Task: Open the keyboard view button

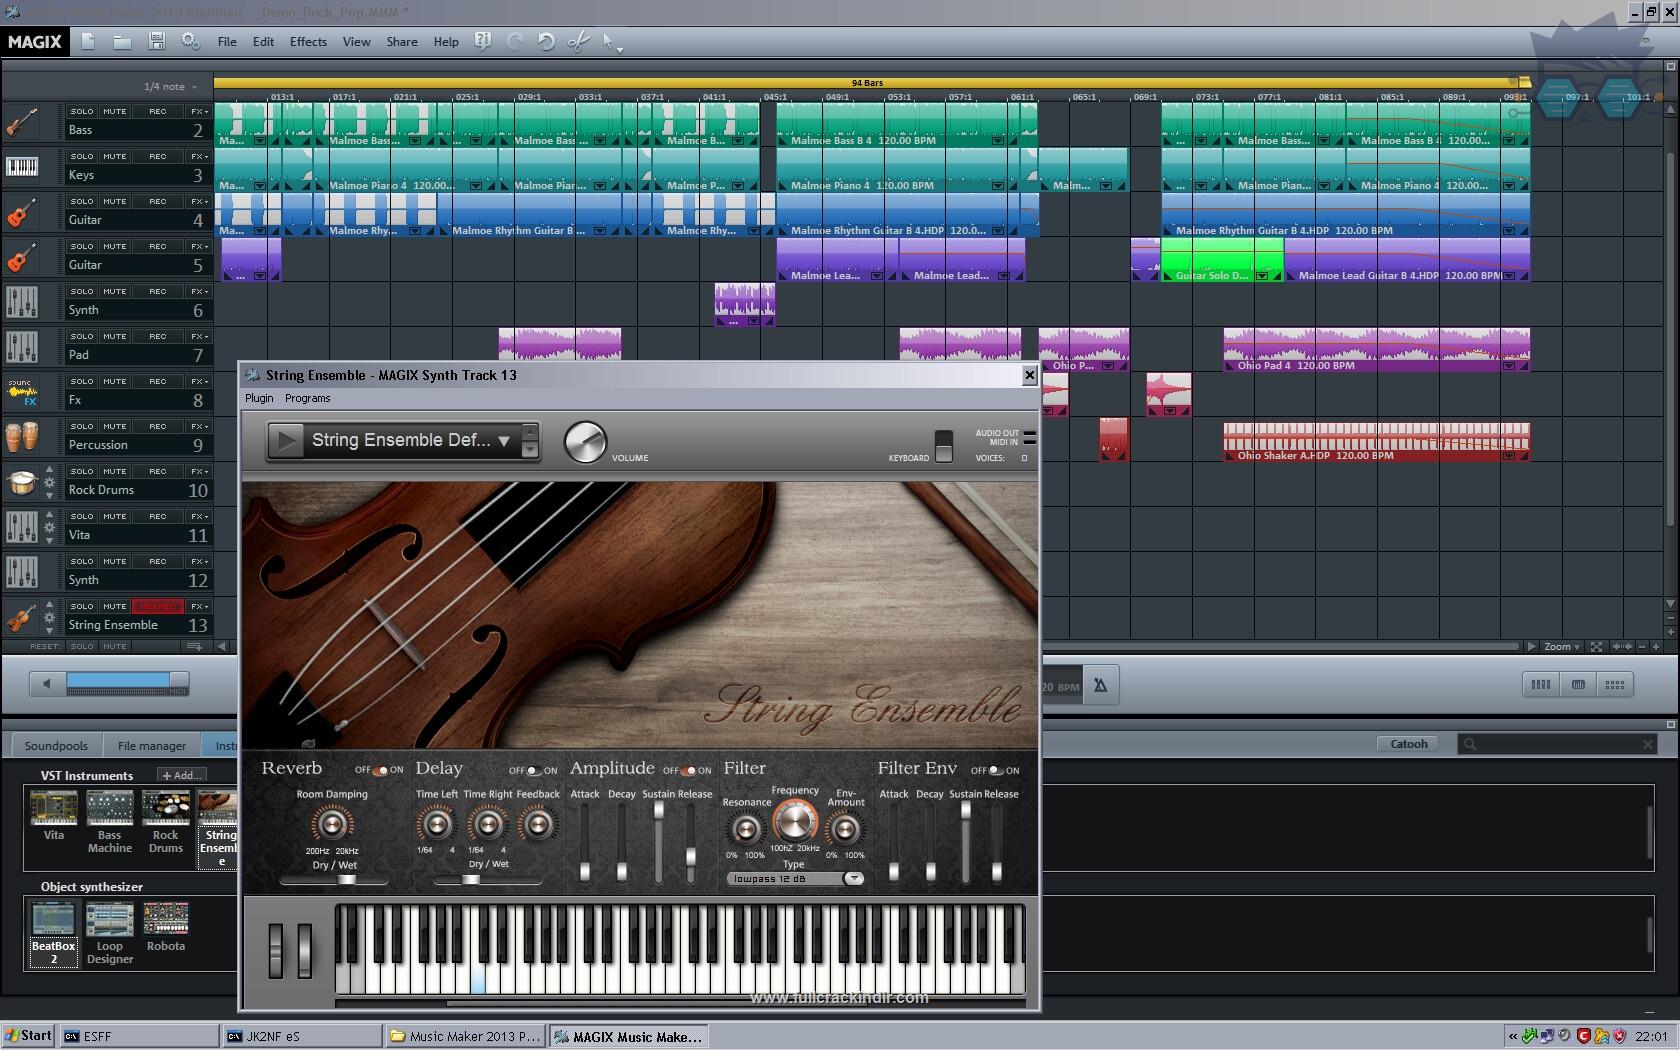Action: point(1578,685)
